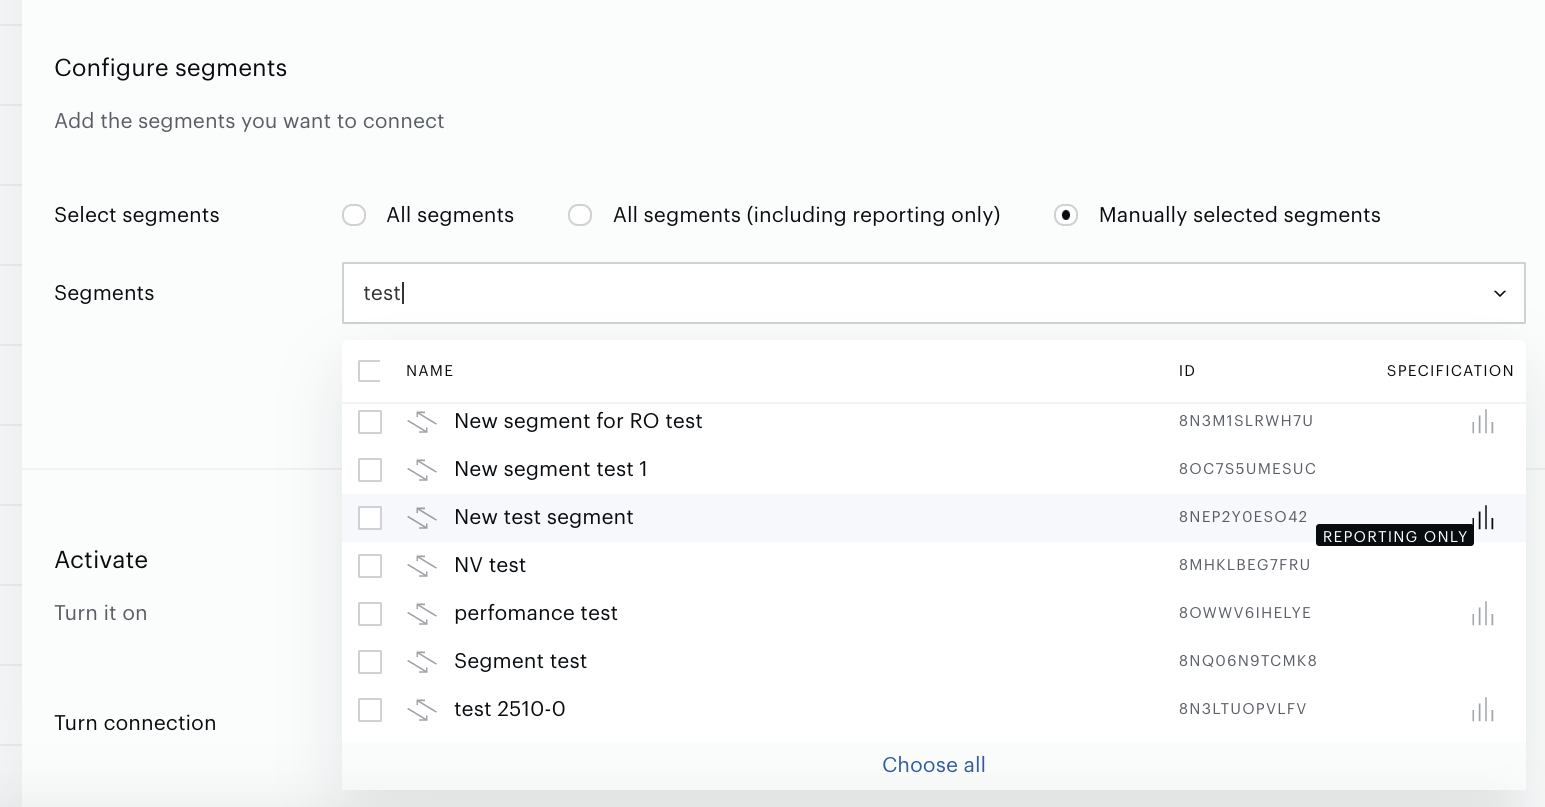Click the Activate section heading
The height and width of the screenshot is (807, 1545).
[101, 560]
